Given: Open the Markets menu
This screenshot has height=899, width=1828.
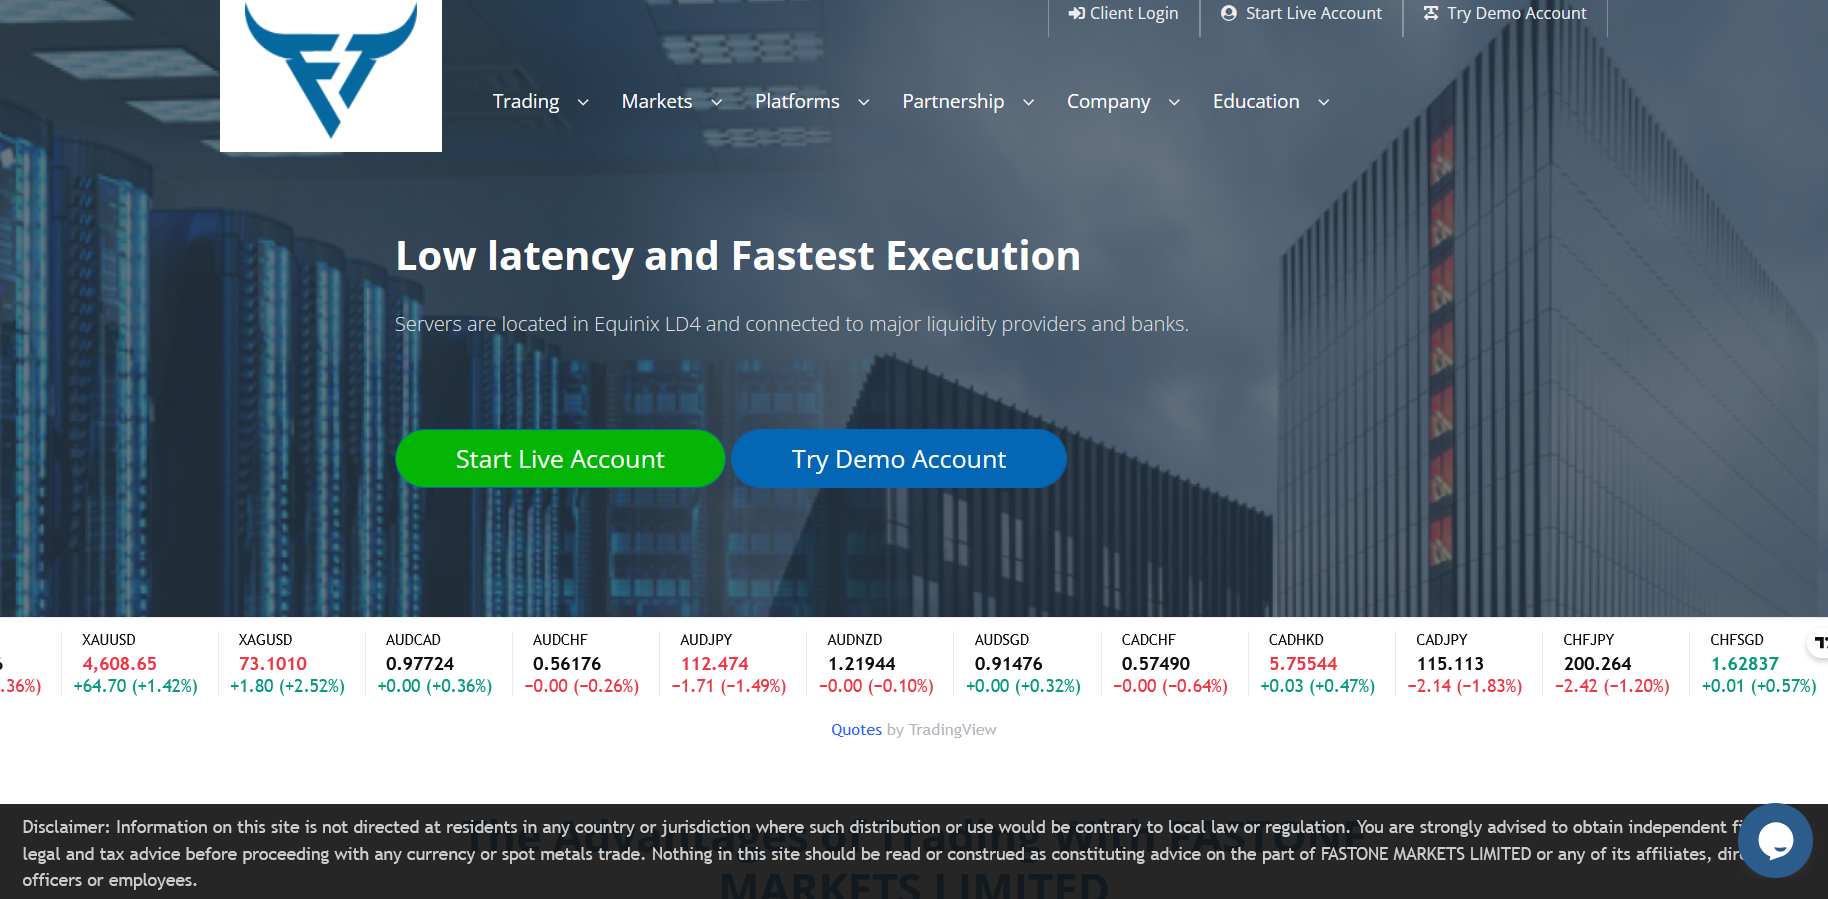Looking at the screenshot, I should [x=657, y=101].
